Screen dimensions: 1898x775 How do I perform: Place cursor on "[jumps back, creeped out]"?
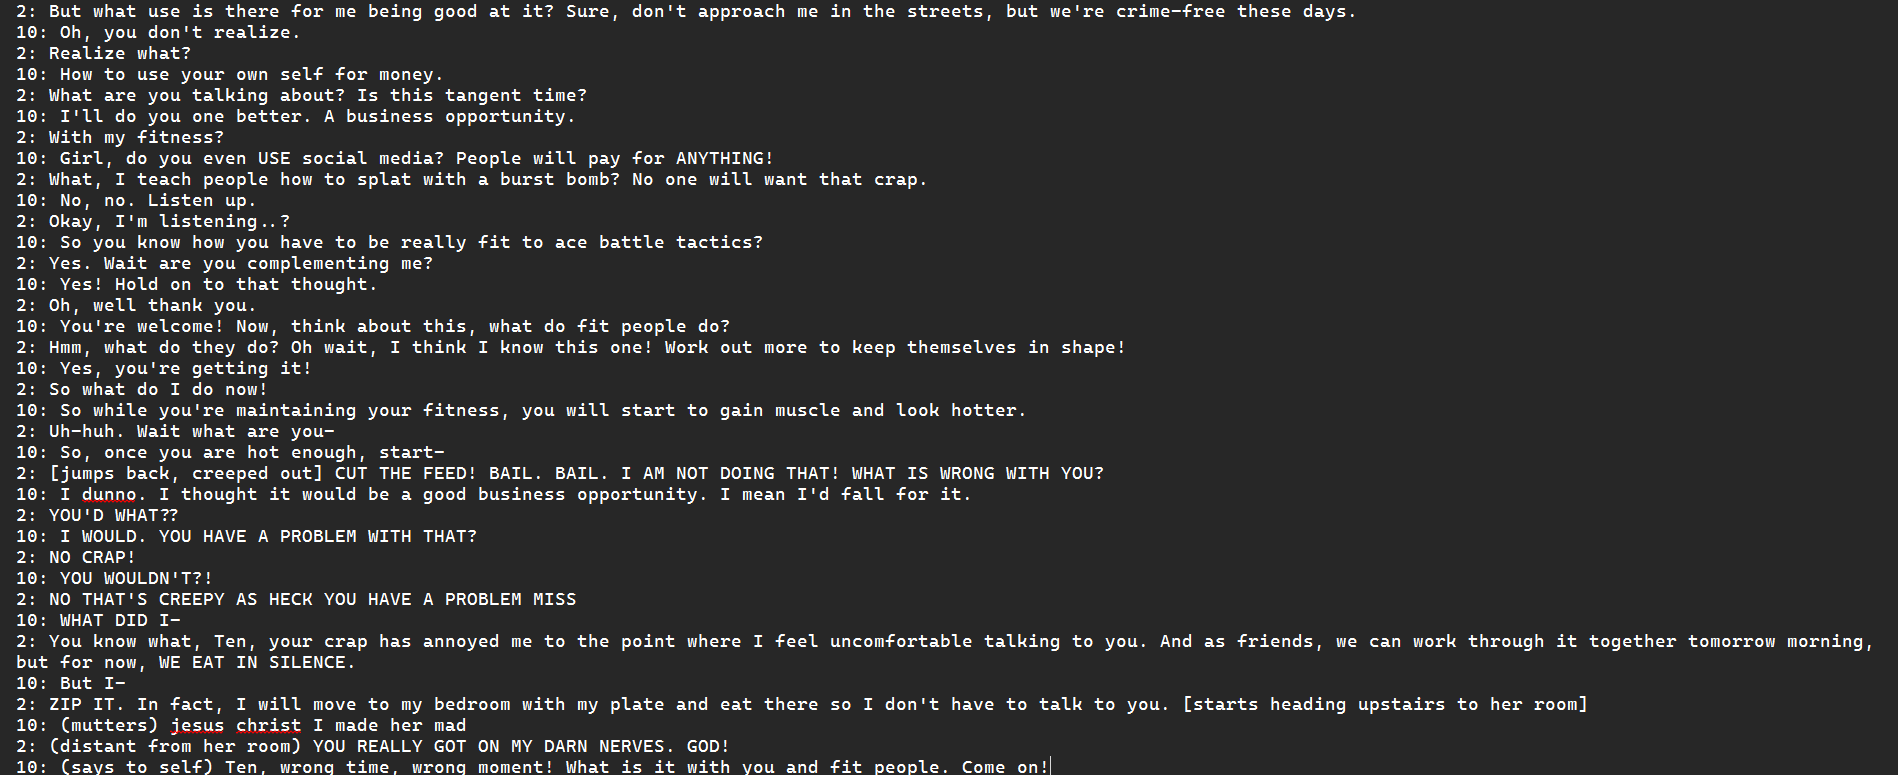pyautogui.click(x=186, y=473)
